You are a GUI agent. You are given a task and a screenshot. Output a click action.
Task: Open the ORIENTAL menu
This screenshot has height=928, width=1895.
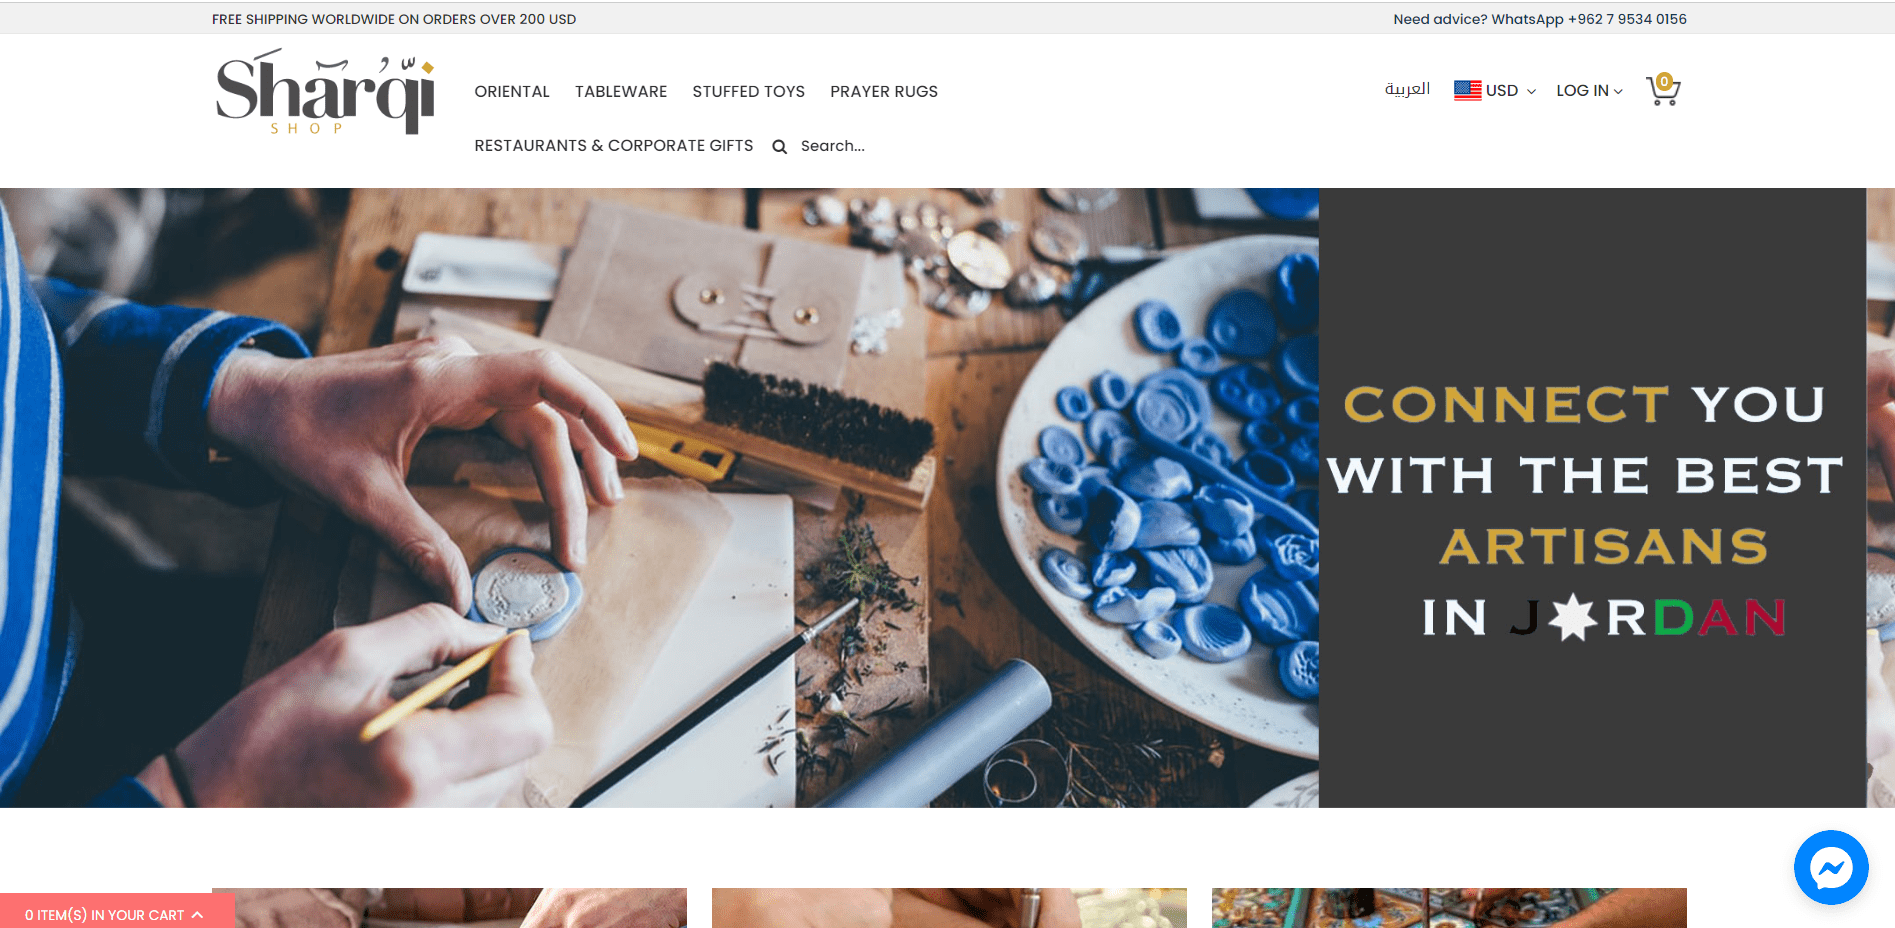pyautogui.click(x=512, y=91)
